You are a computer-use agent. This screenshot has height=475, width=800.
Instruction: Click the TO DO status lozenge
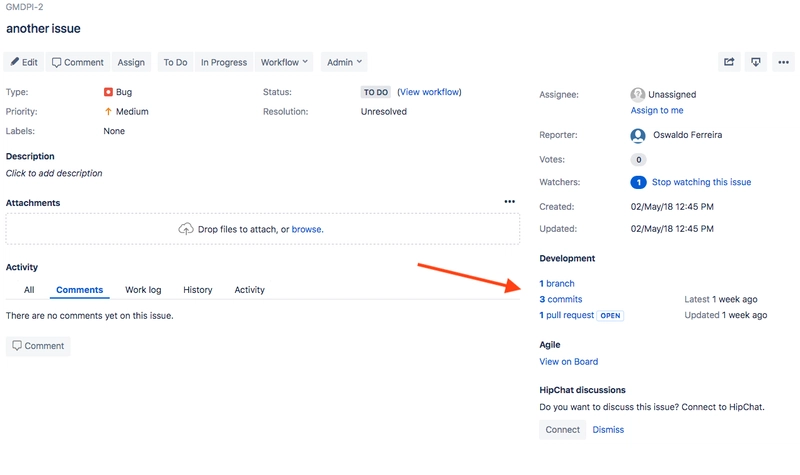coord(376,92)
